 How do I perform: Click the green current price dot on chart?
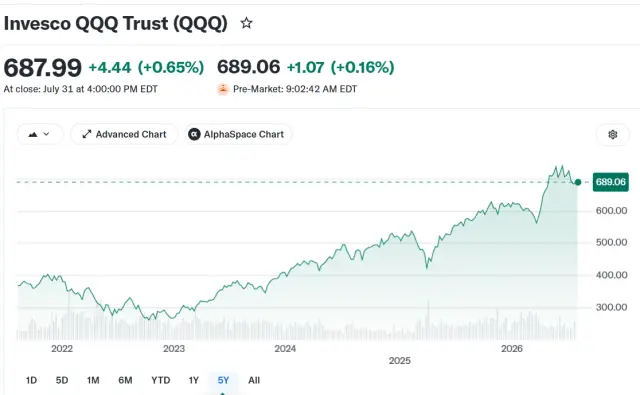(x=578, y=182)
